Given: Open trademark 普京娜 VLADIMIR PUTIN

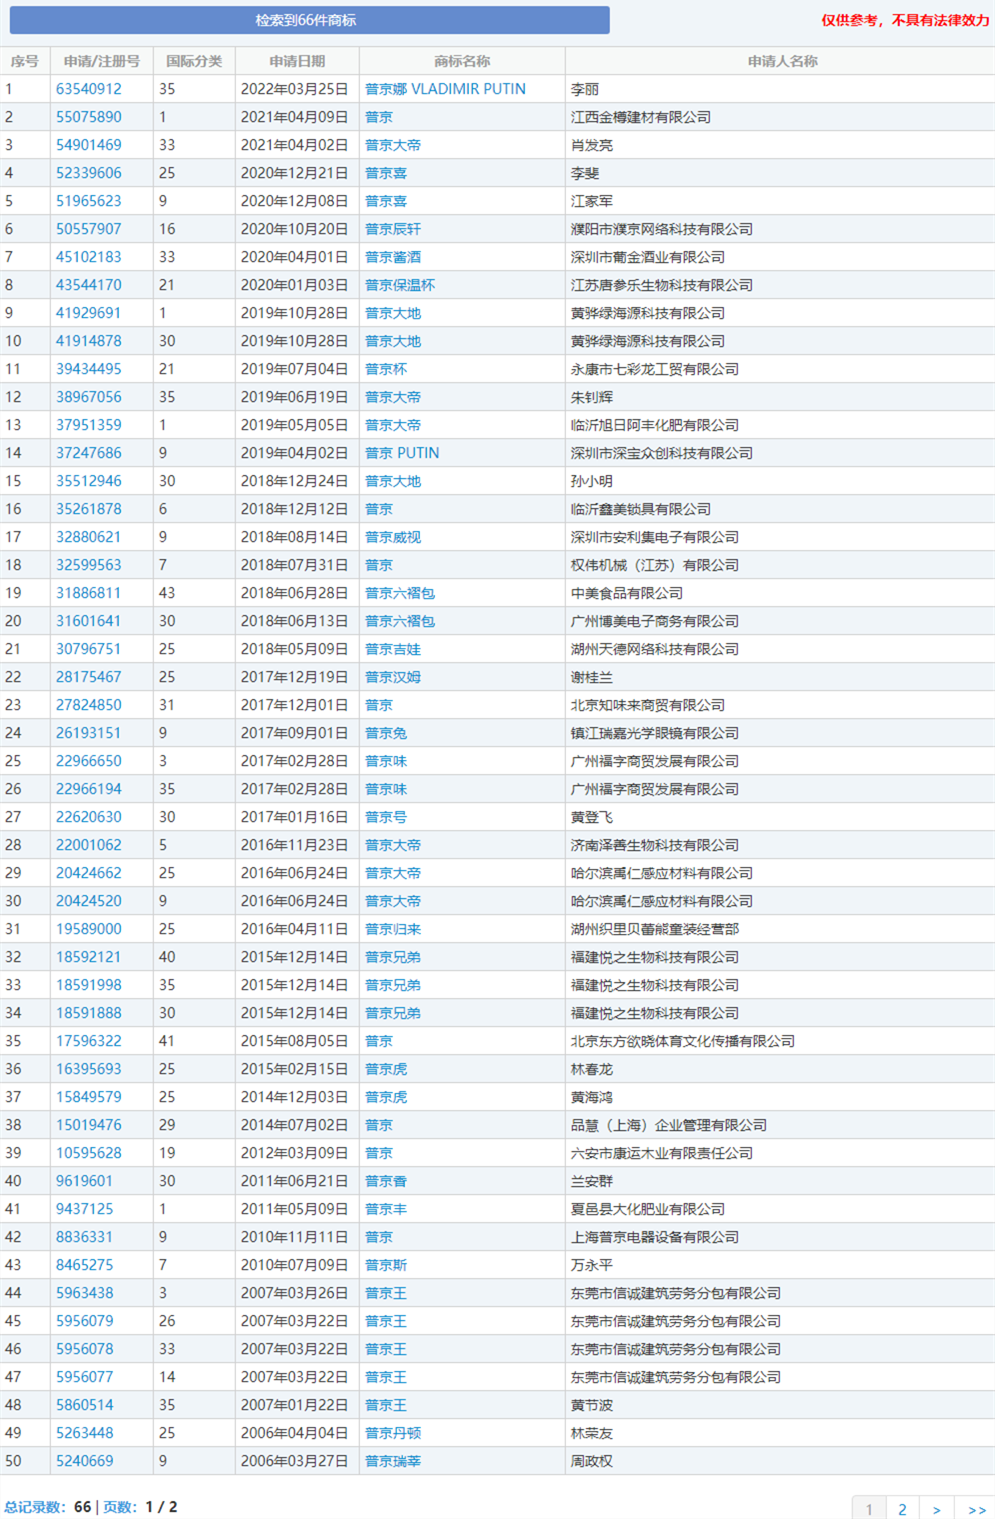Looking at the screenshot, I should coord(444,88).
